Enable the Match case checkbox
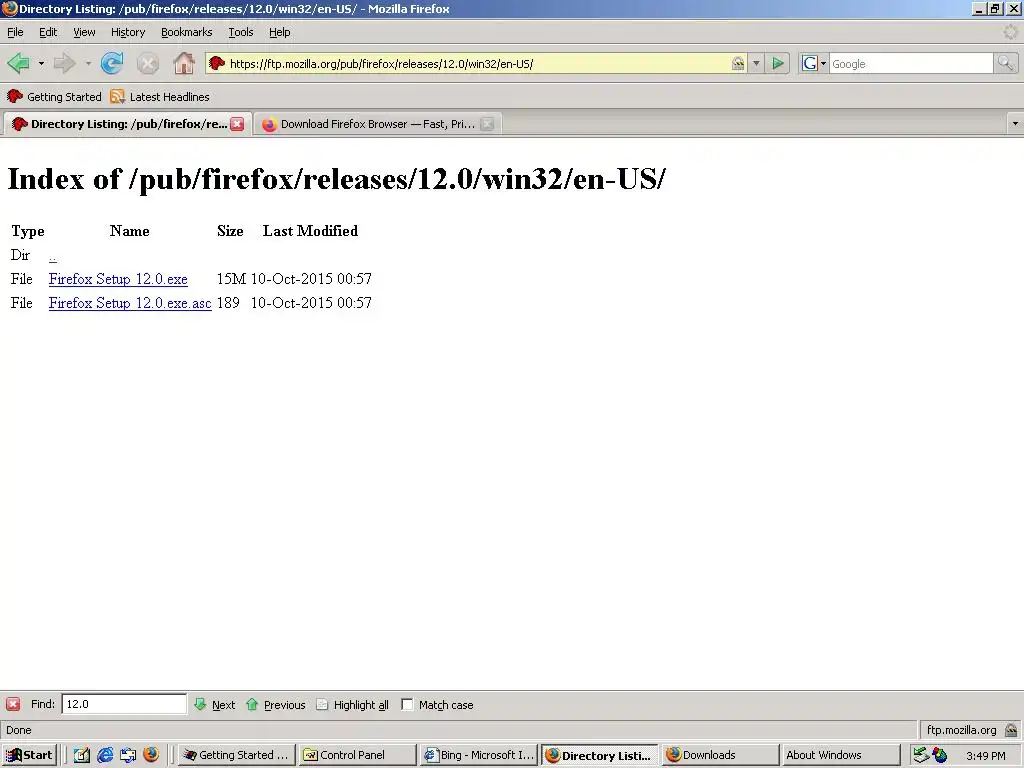This screenshot has height=768, width=1024. (408, 704)
